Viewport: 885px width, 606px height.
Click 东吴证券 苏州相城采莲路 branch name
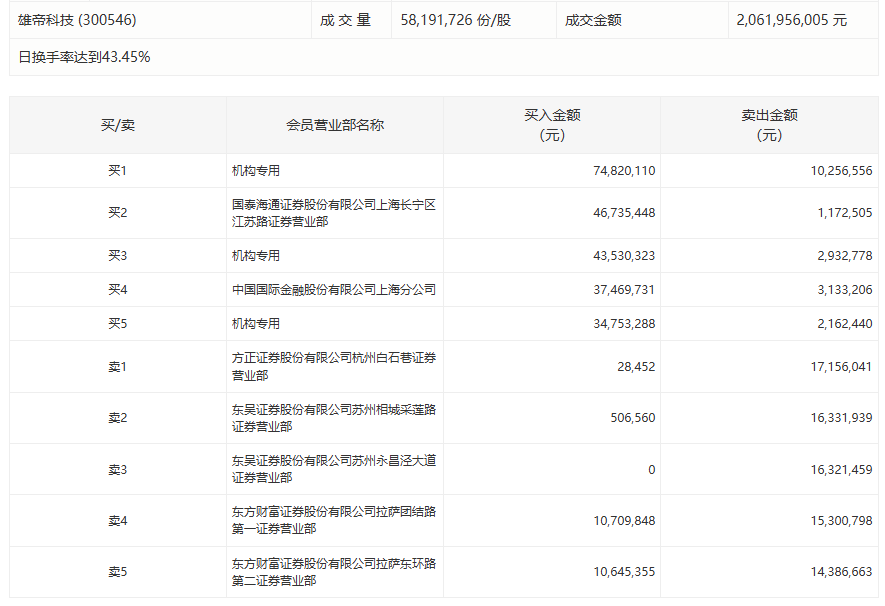pos(334,418)
